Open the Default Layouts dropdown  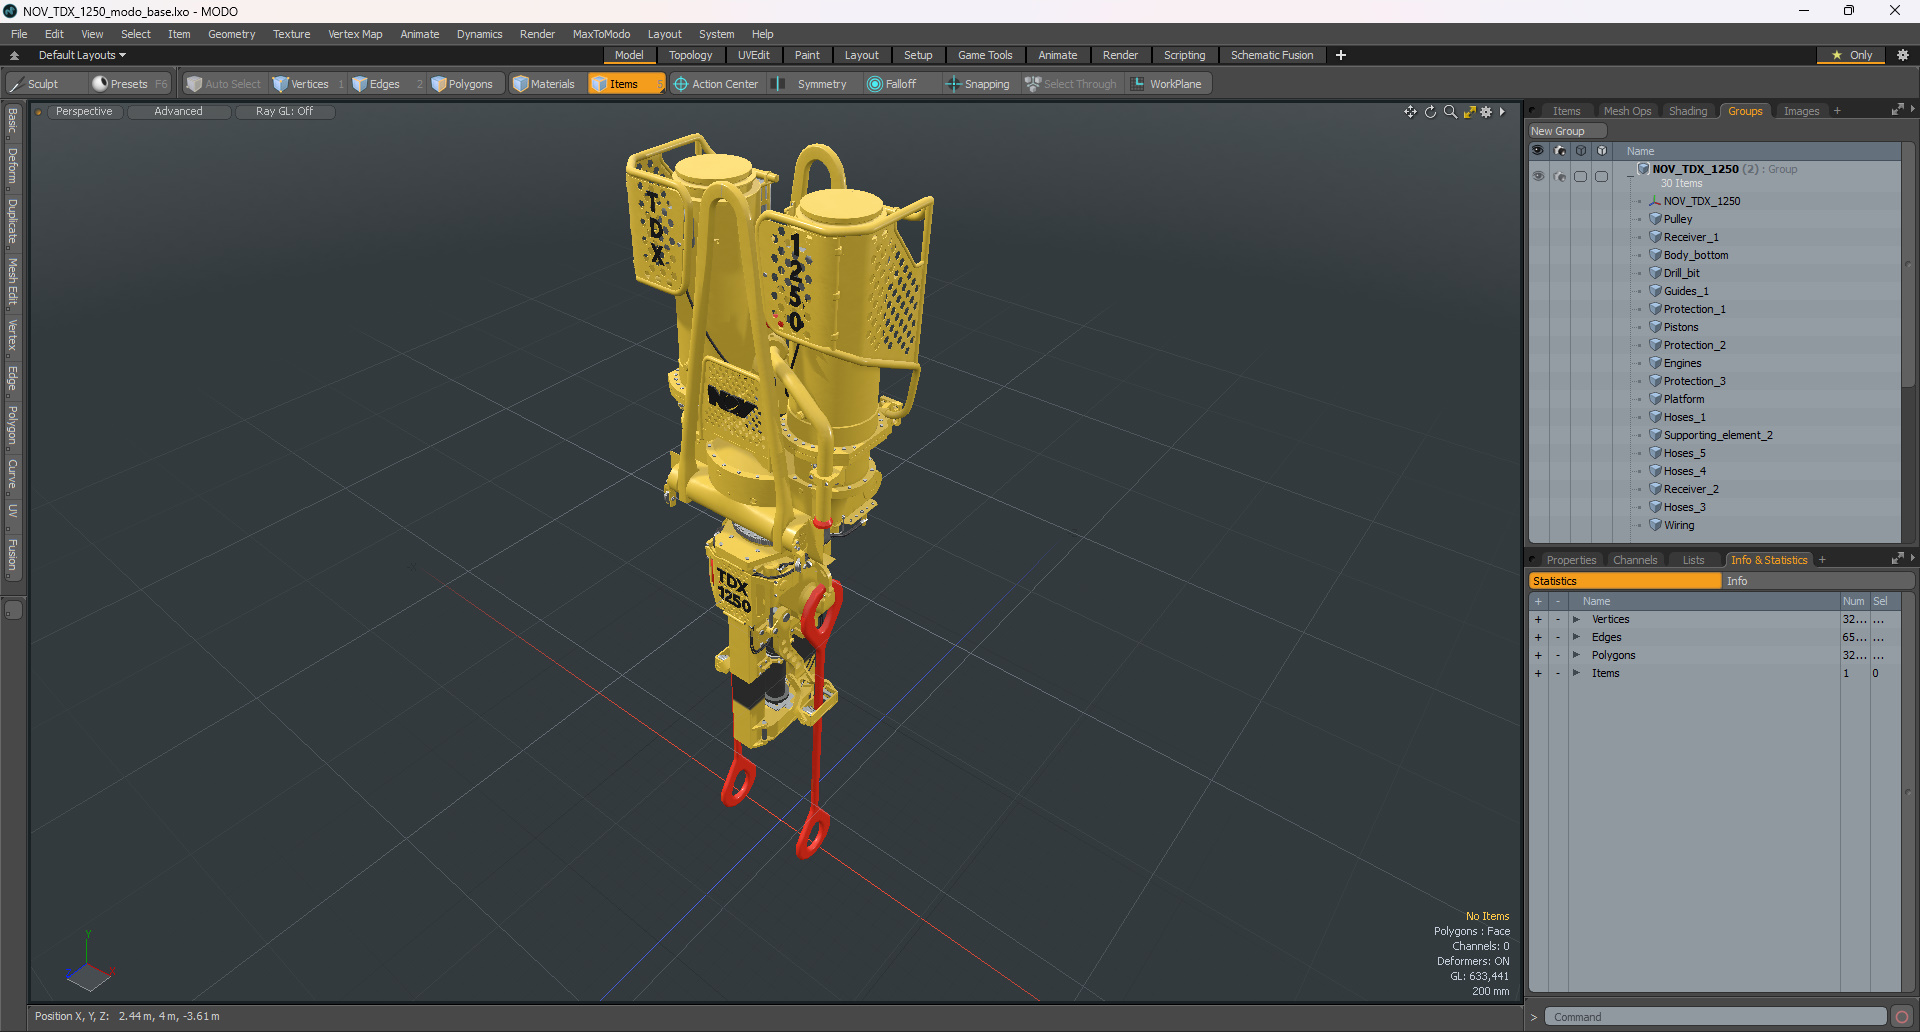tap(82, 55)
